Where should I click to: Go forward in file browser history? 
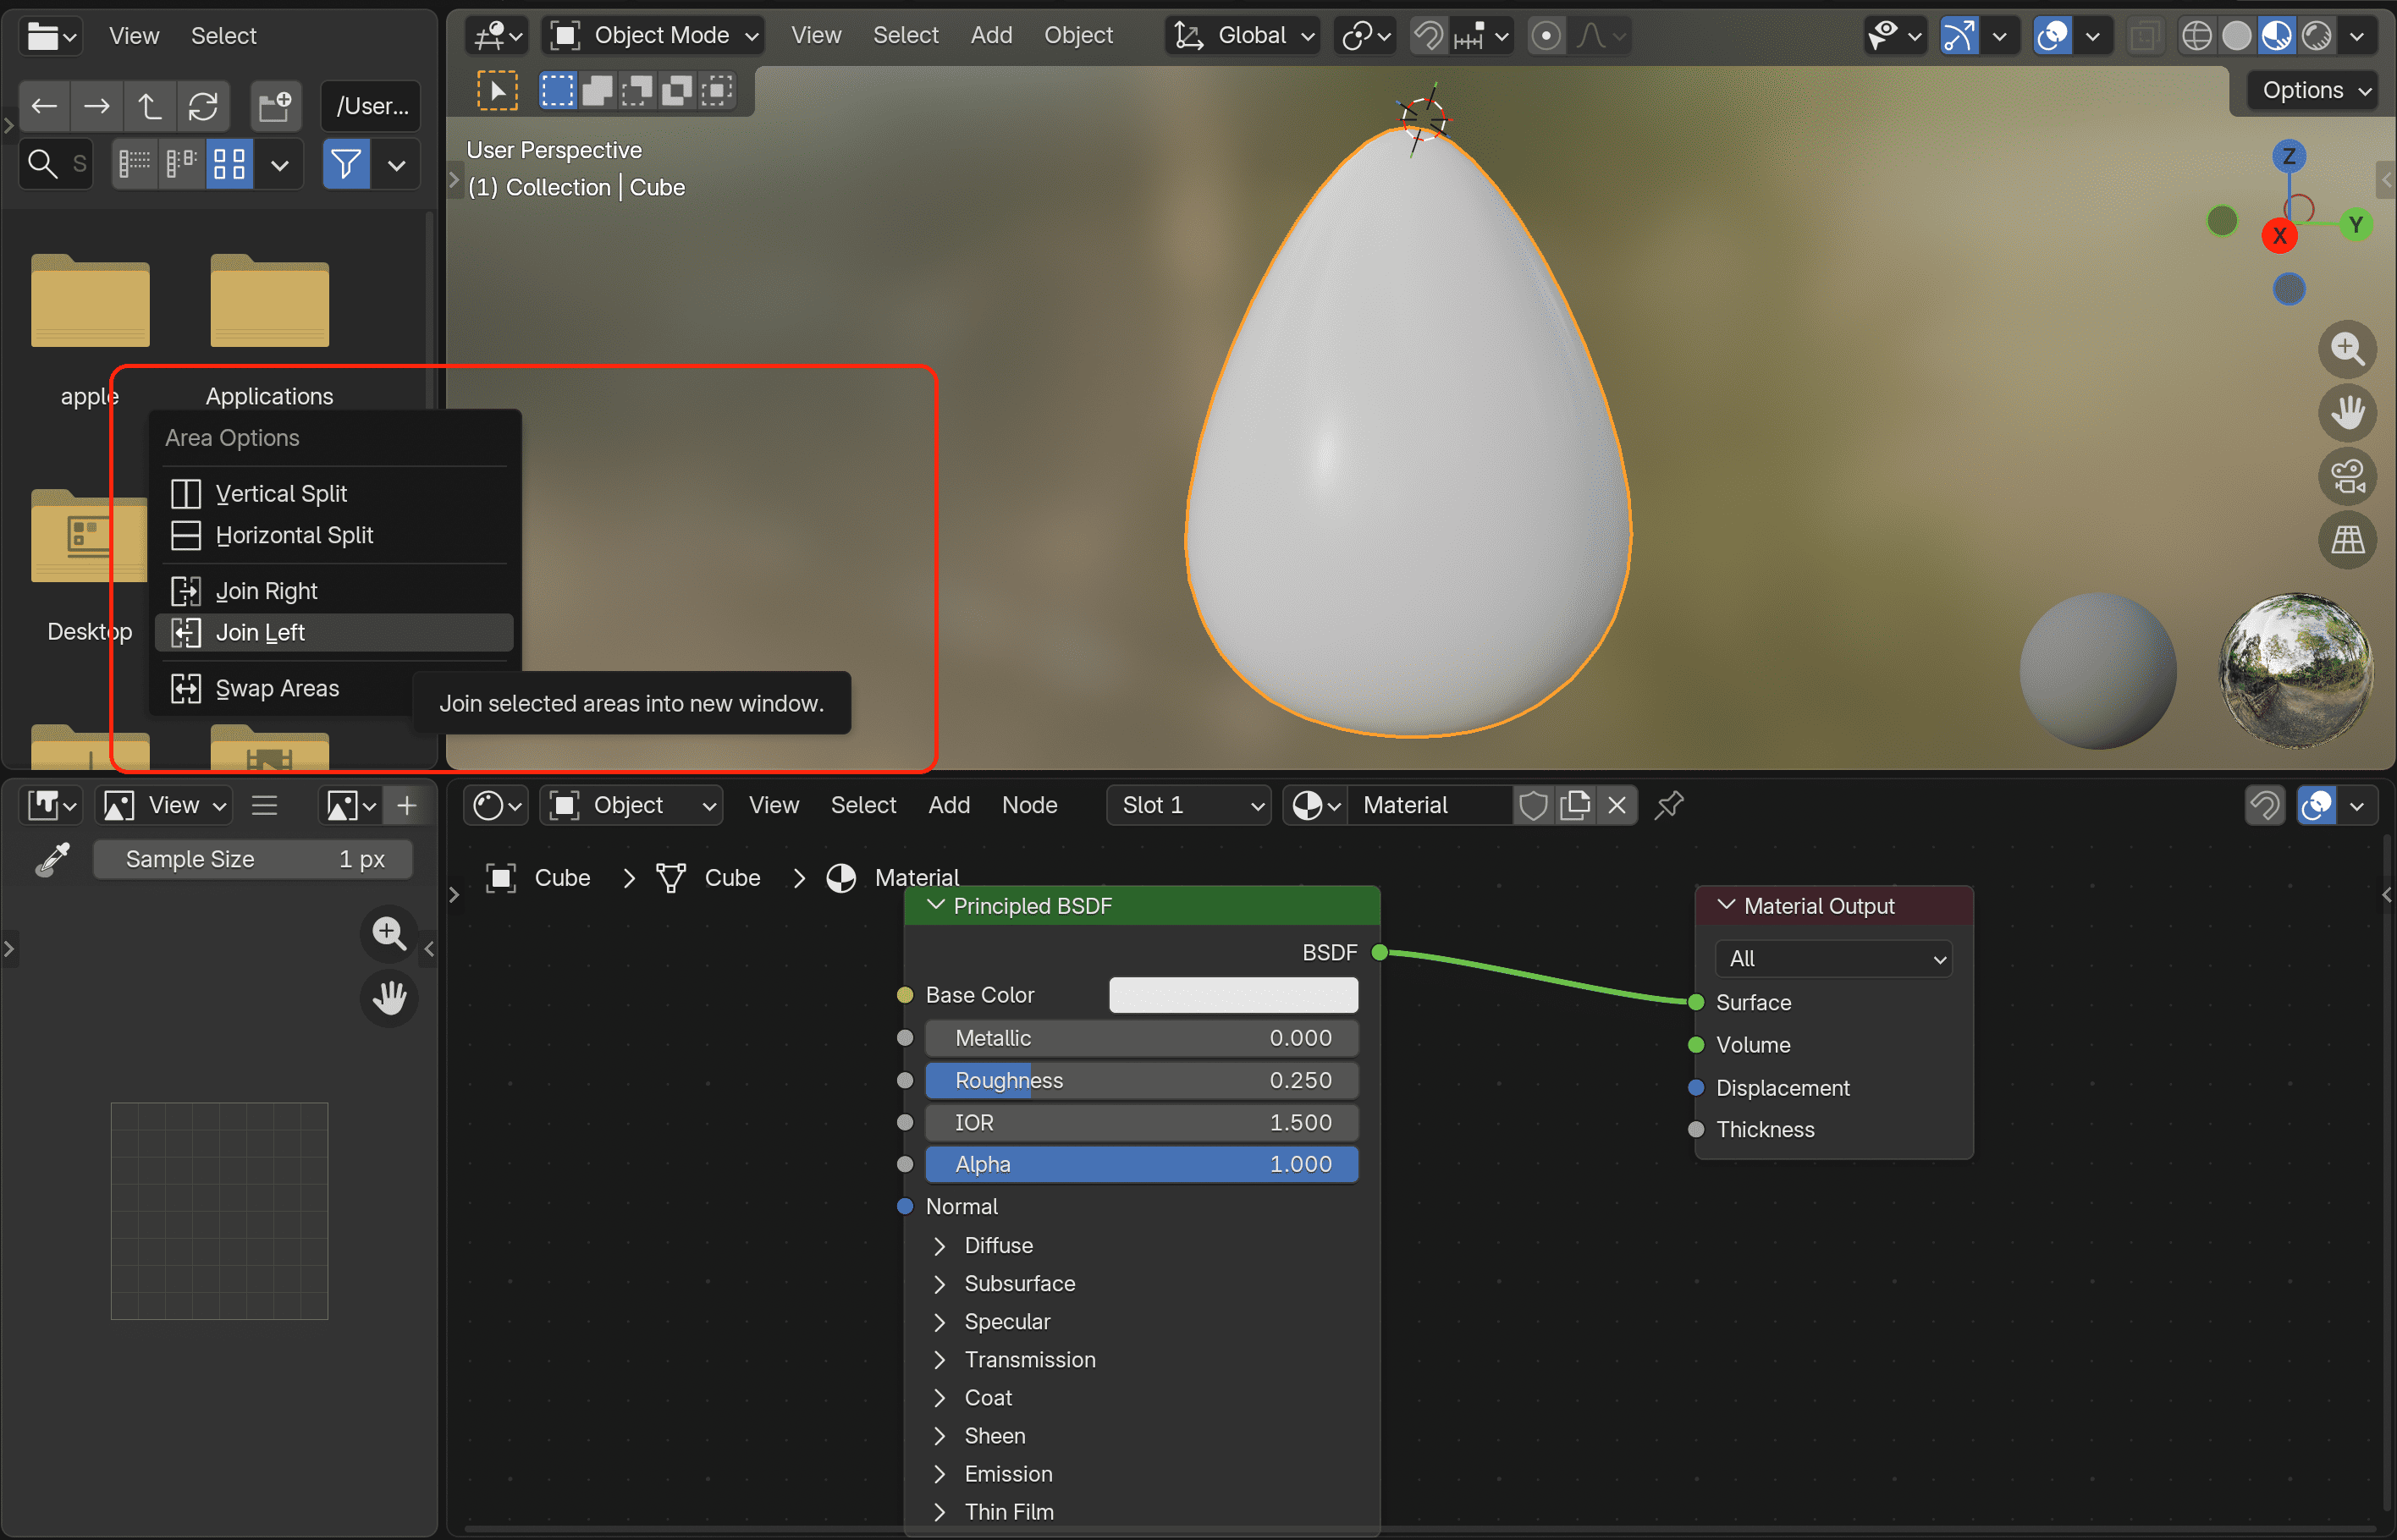(97, 106)
